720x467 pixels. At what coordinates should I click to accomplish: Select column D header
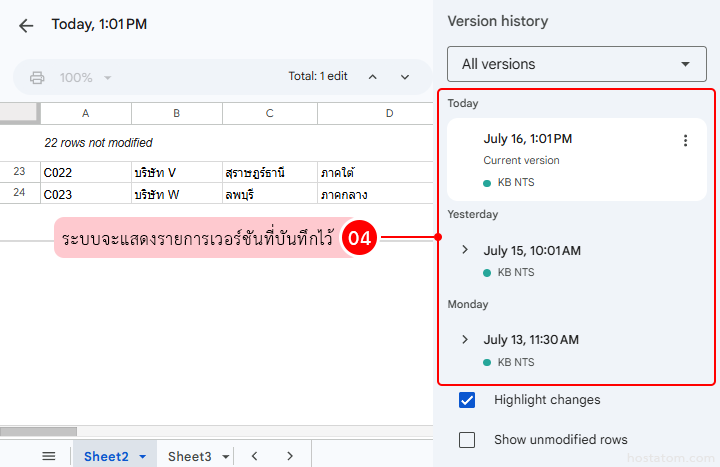click(x=376, y=113)
